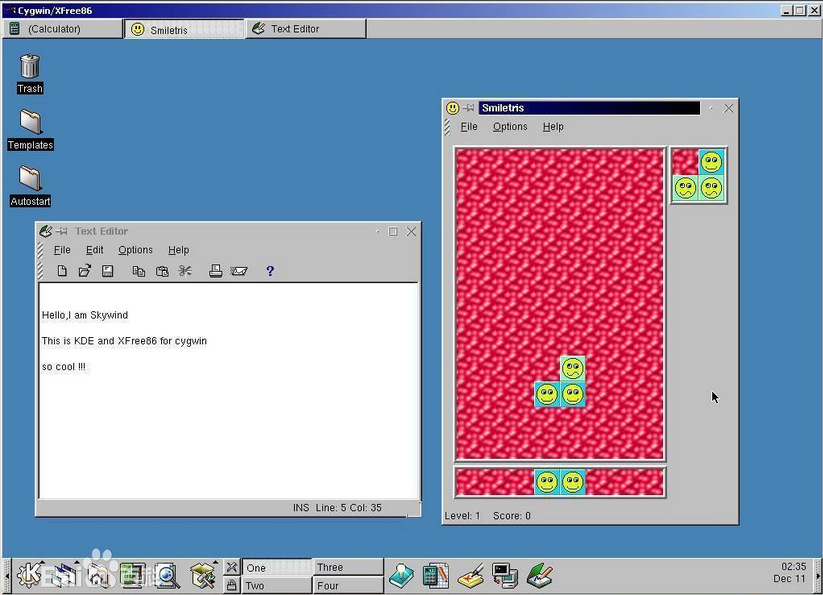The width and height of the screenshot is (823, 595).
Task: Open the terminal monitor icon in the panel
Action: tap(505, 576)
